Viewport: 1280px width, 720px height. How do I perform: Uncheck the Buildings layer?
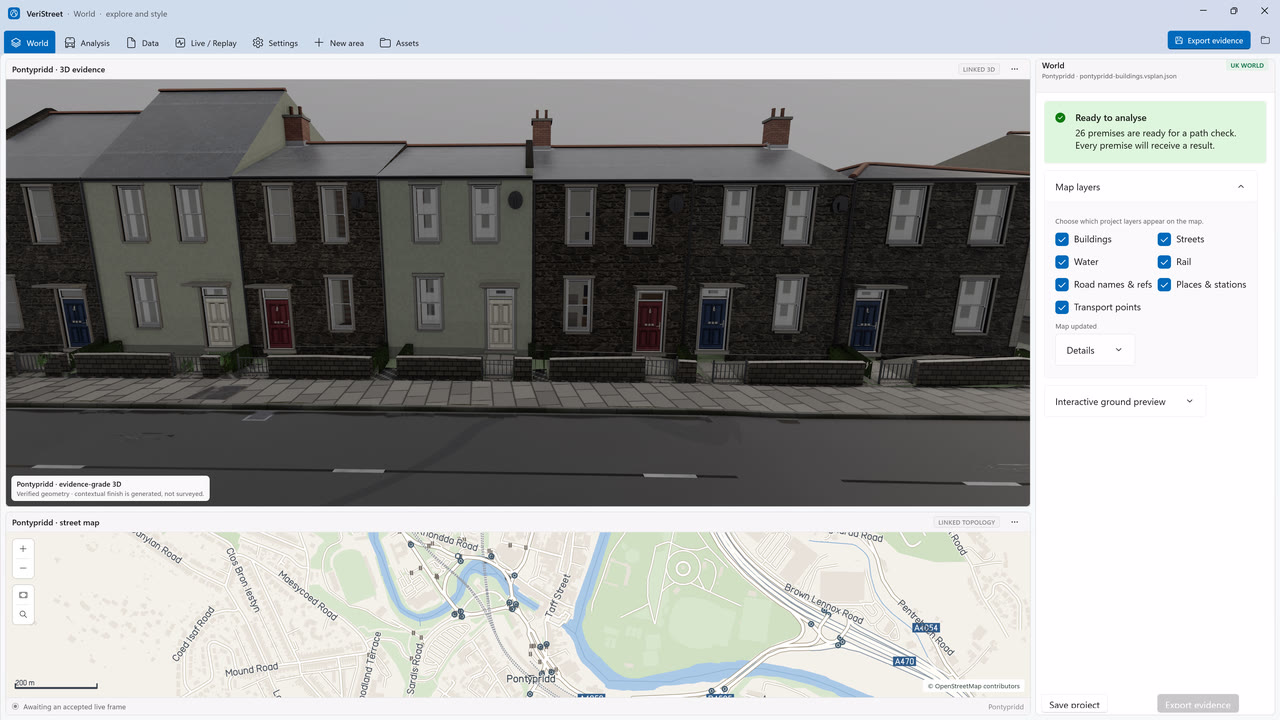1062,239
